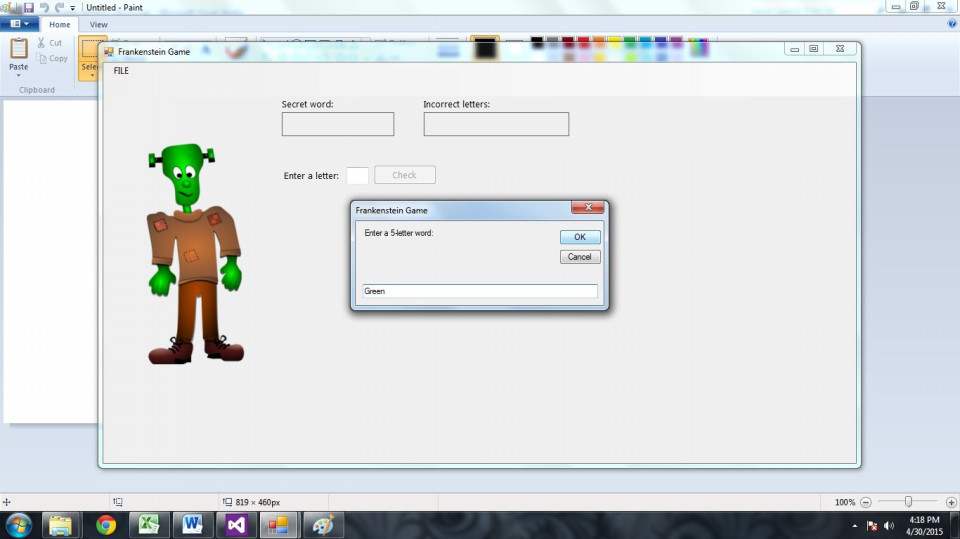
Task: Switch to the Frankenstein Game app on the taskbar
Action: point(279,526)
